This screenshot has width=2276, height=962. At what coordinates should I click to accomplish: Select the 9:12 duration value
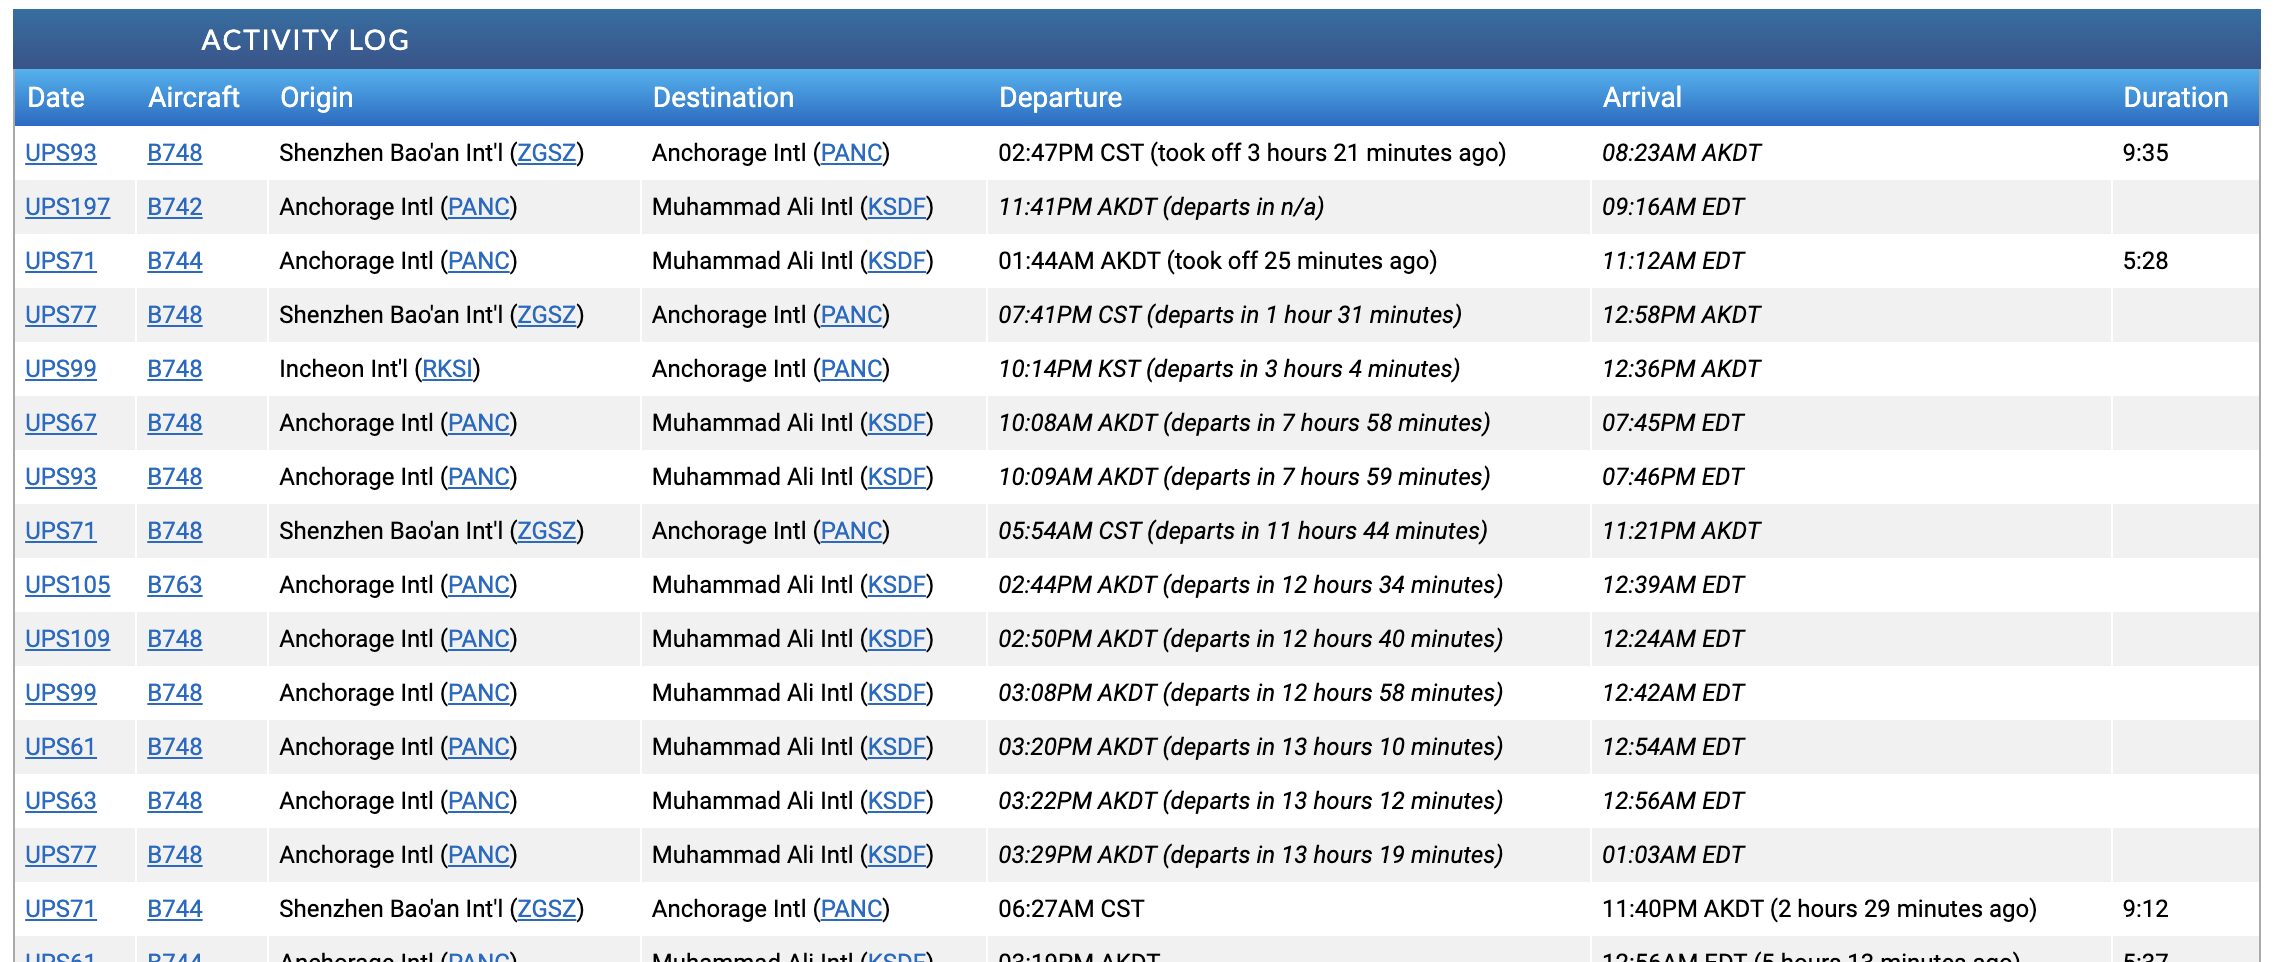click(x=2145, y=909)
